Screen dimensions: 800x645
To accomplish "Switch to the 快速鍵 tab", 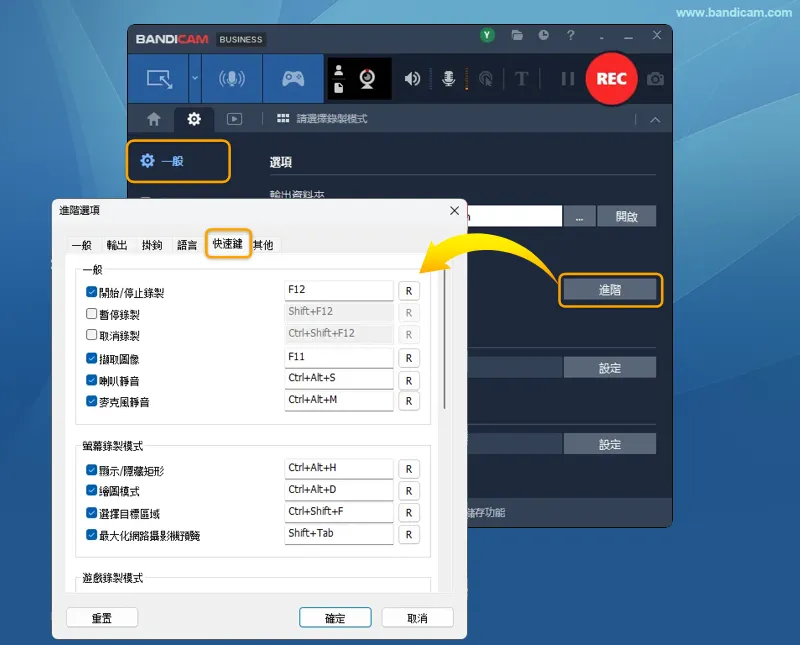I will coord(228,243).
